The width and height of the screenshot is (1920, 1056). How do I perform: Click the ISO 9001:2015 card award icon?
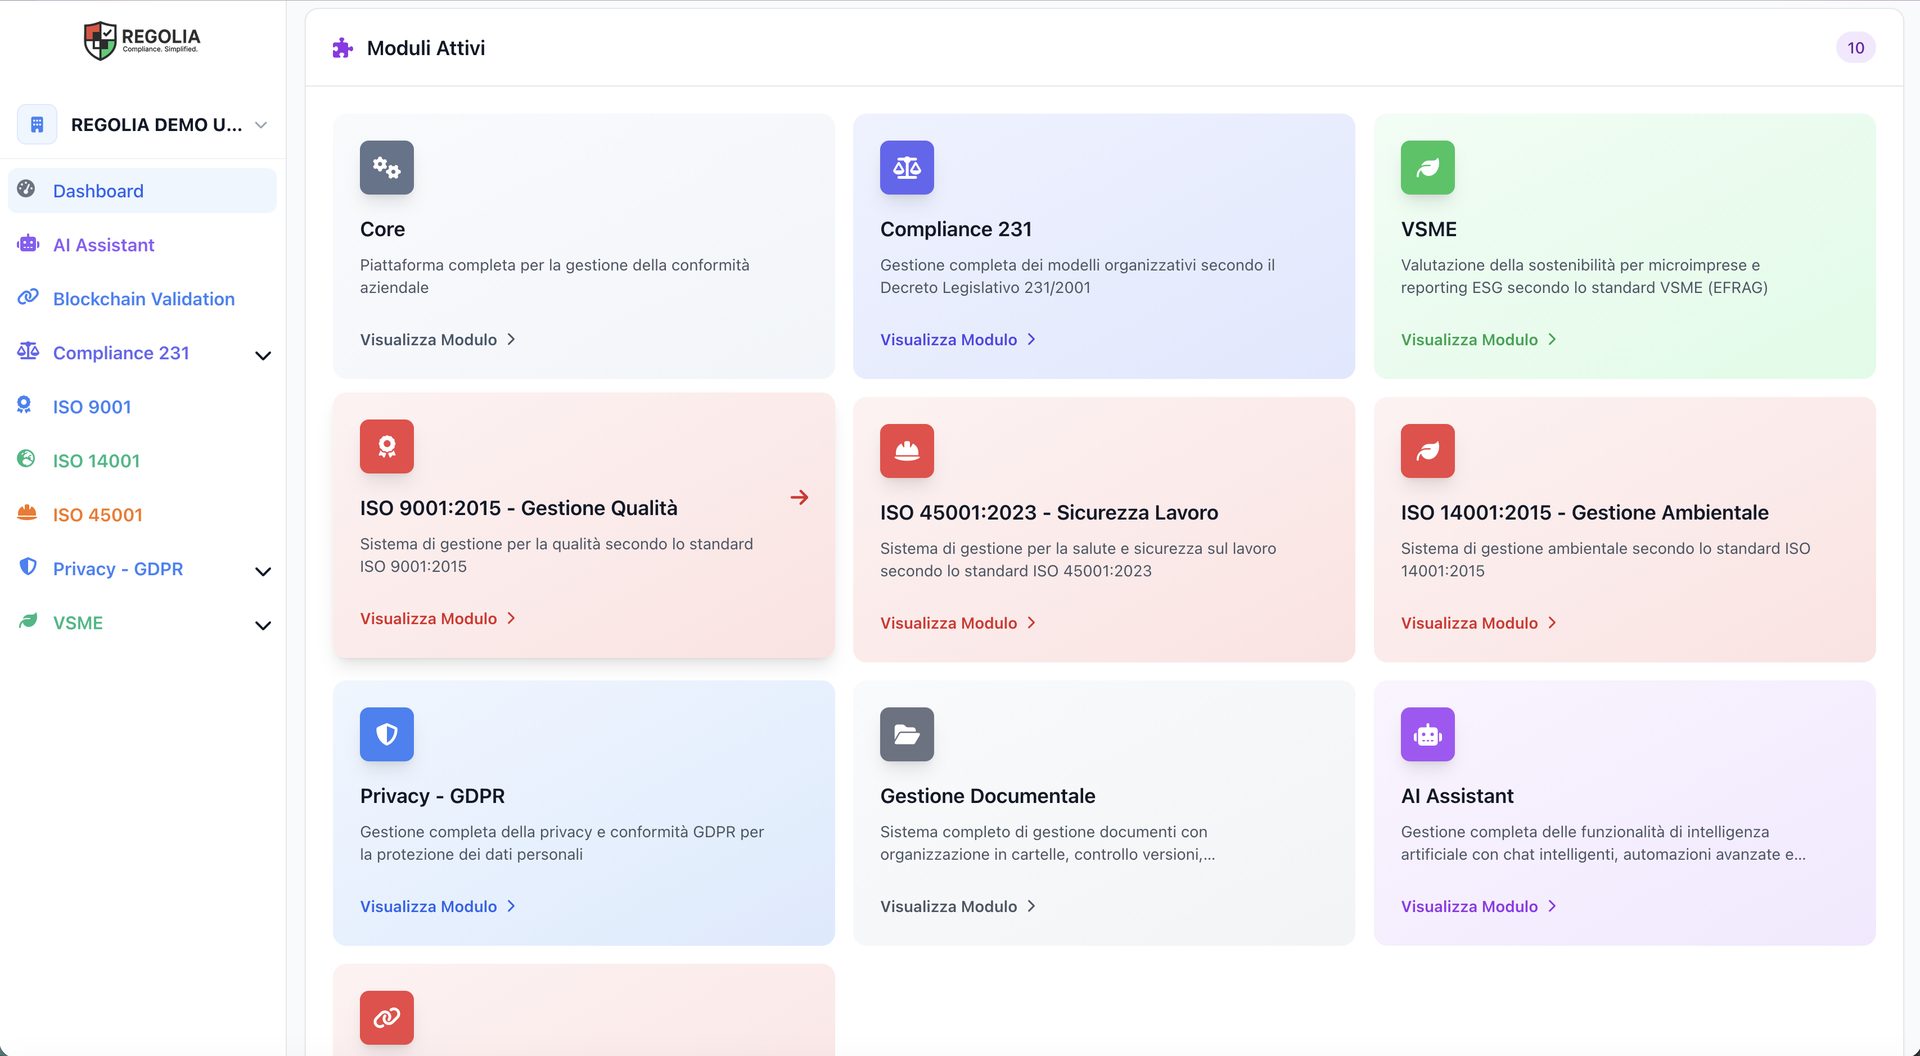pos(387,446)
